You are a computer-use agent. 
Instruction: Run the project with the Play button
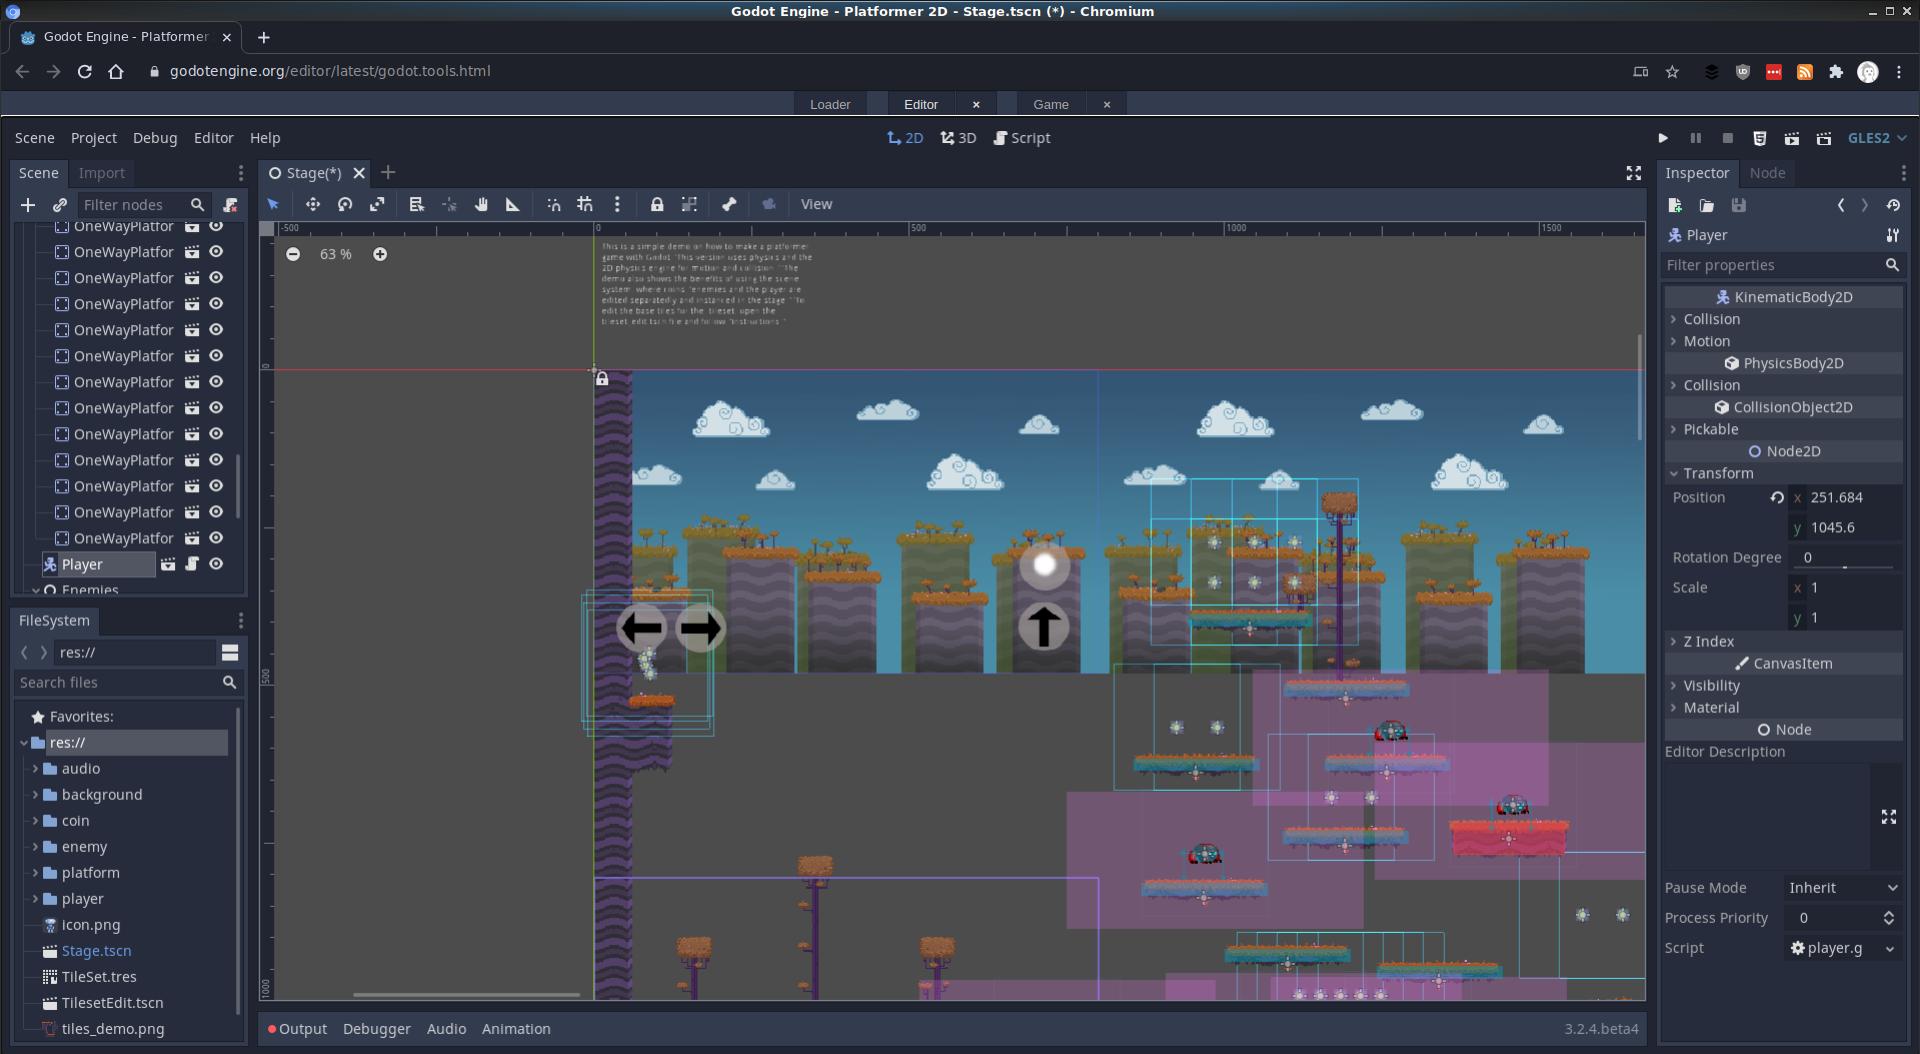(x=1663, y=138)
